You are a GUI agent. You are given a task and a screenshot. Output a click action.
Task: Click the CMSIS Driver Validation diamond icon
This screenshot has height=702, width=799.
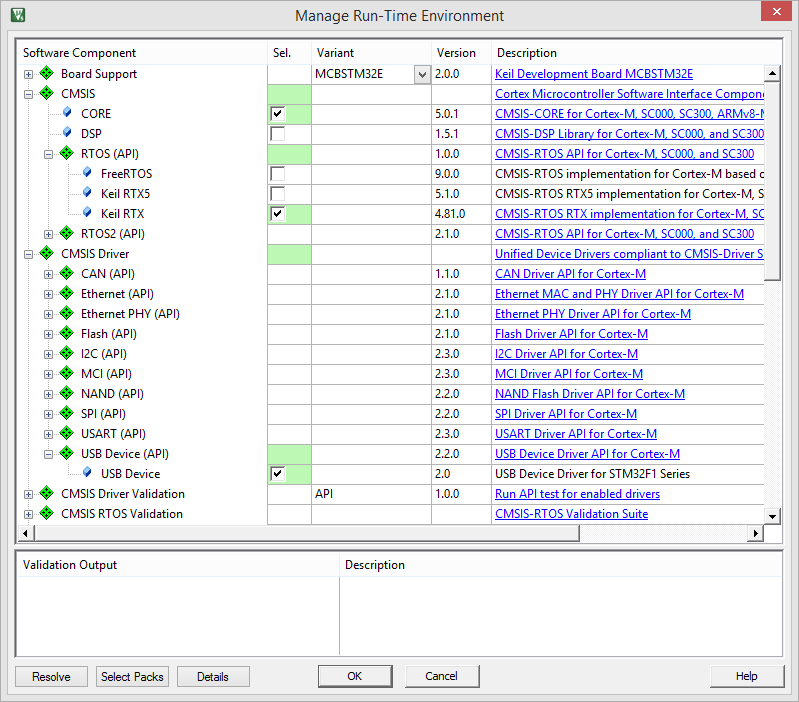click(47, 493)
